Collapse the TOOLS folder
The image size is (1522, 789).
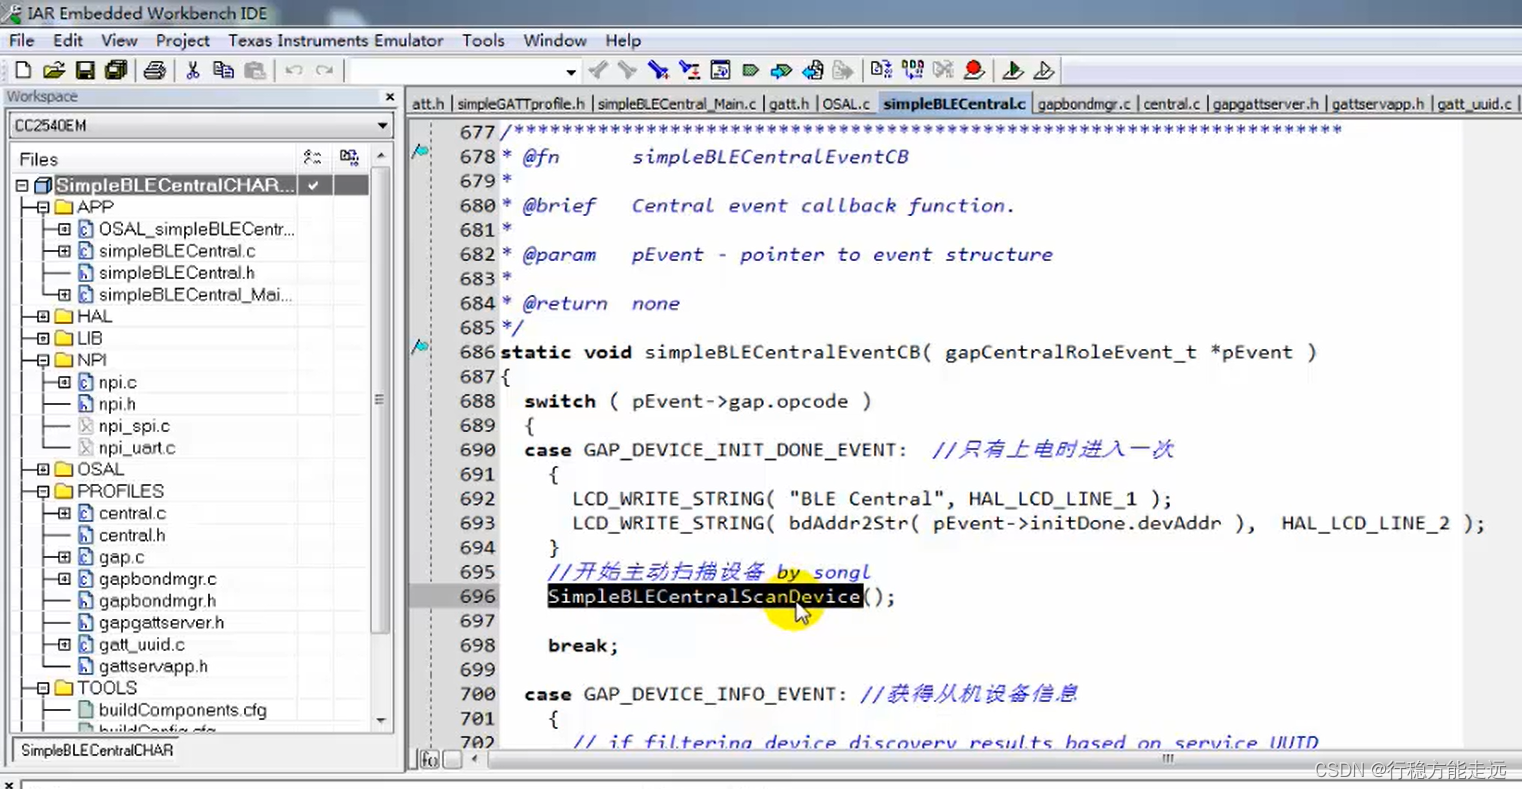point(43,688)
